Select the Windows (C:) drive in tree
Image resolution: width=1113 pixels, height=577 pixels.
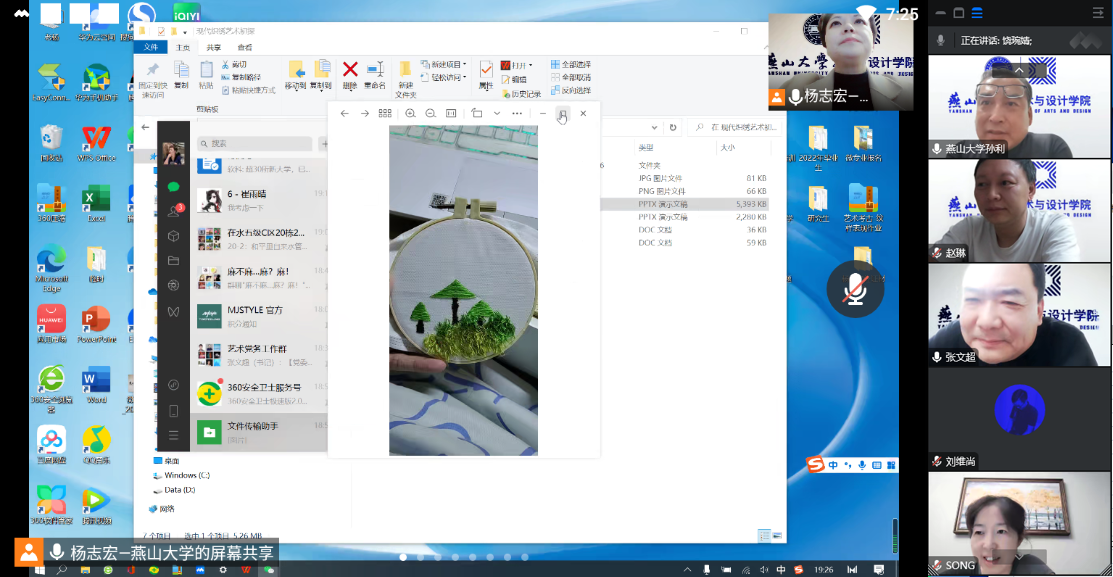[x=186, y=475]
